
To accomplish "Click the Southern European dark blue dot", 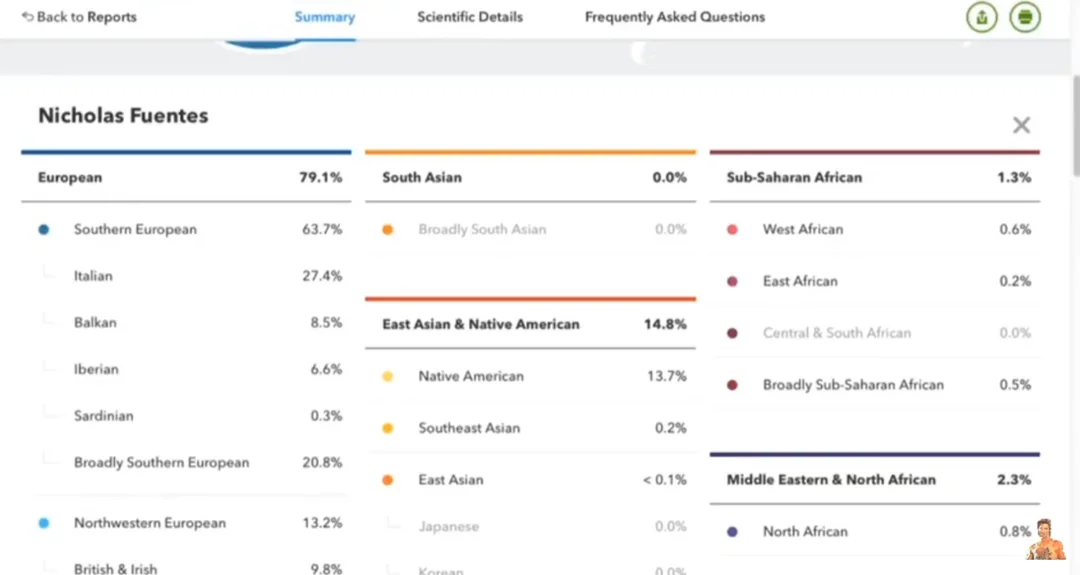I will click(44, 230).
